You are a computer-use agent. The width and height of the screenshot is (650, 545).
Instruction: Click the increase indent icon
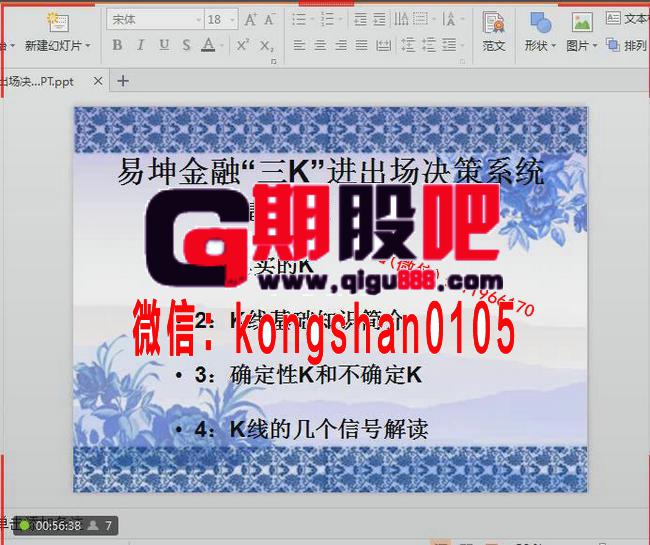379,19
